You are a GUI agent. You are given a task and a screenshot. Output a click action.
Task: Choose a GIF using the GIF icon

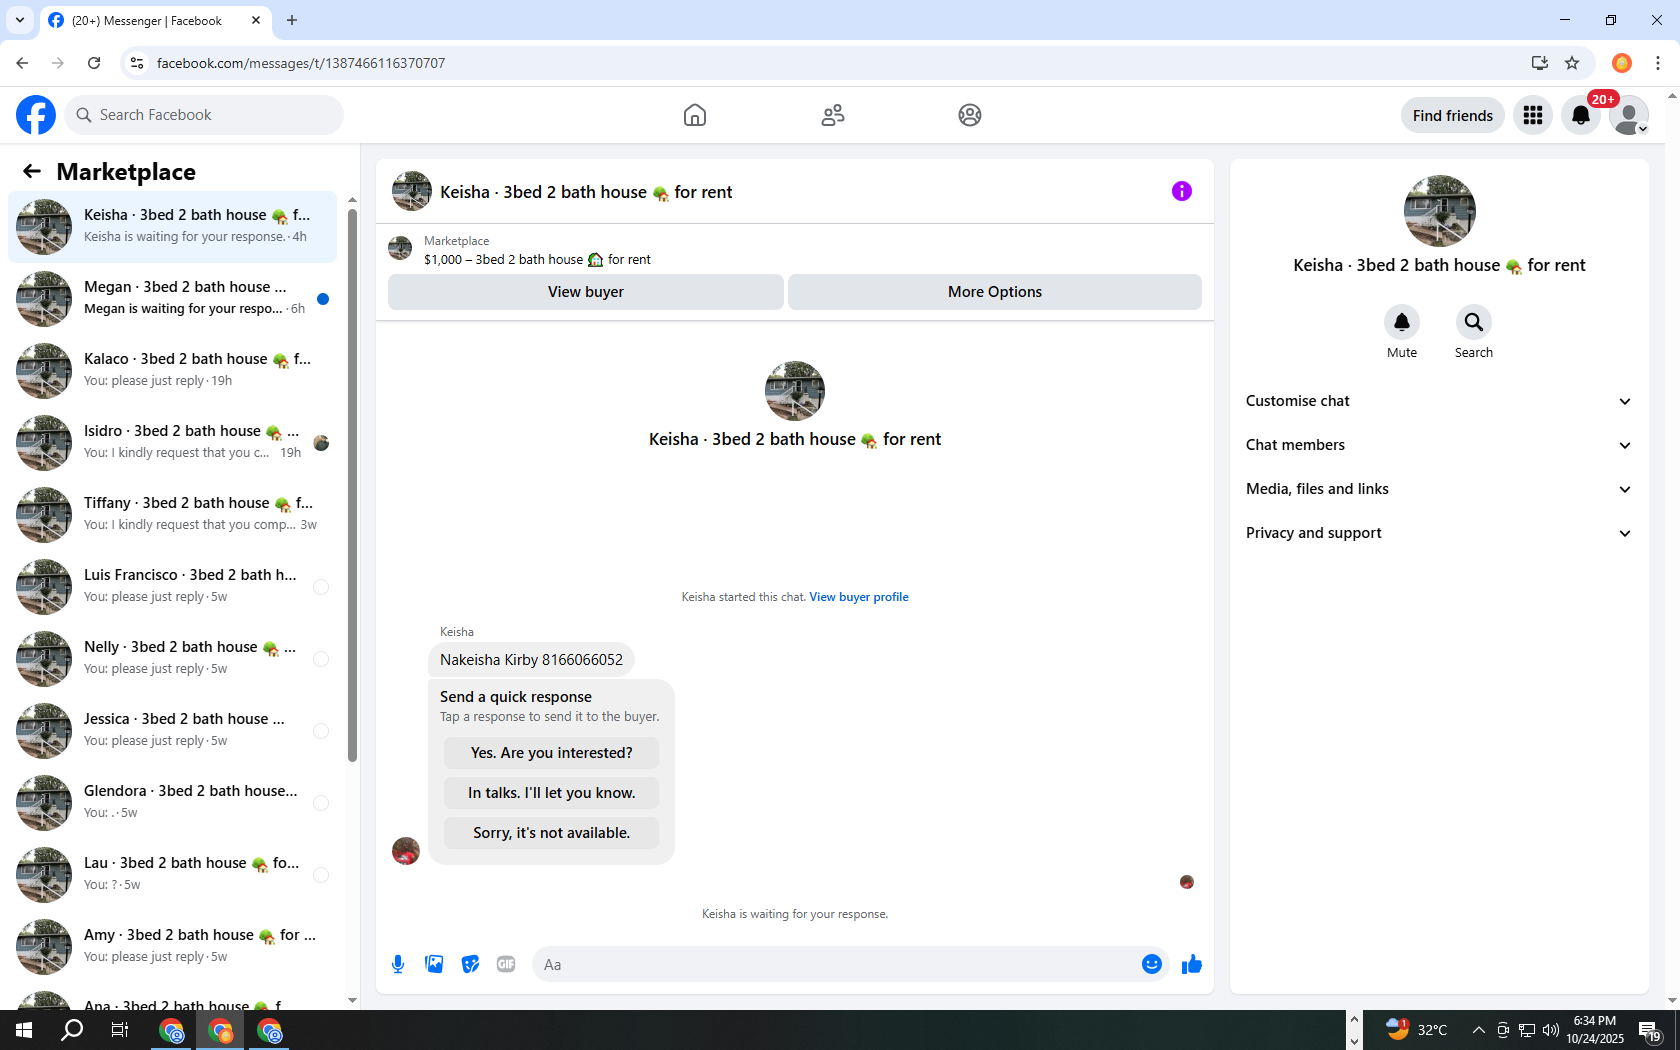pos(506,964)
